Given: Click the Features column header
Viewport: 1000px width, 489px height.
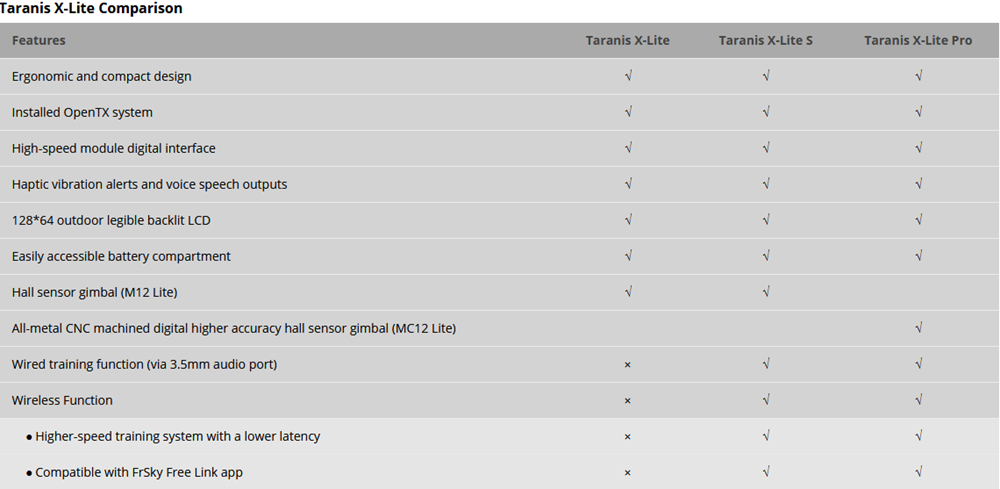Looking at the screenshot, I should pyautogui.click(x=39, y=40).
